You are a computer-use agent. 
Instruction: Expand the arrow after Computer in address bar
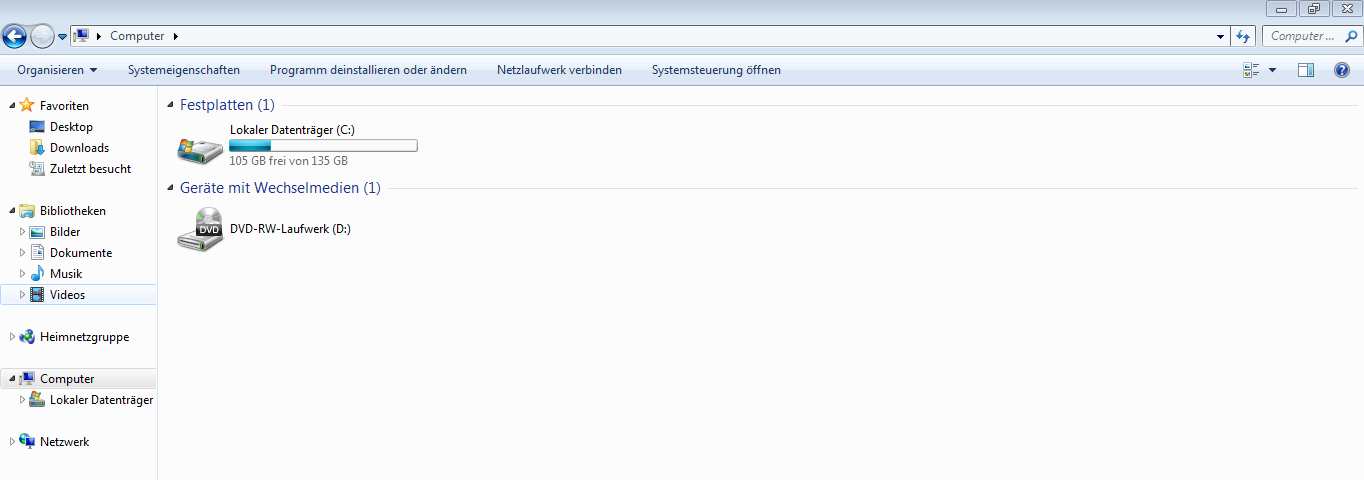pos(176,36)
